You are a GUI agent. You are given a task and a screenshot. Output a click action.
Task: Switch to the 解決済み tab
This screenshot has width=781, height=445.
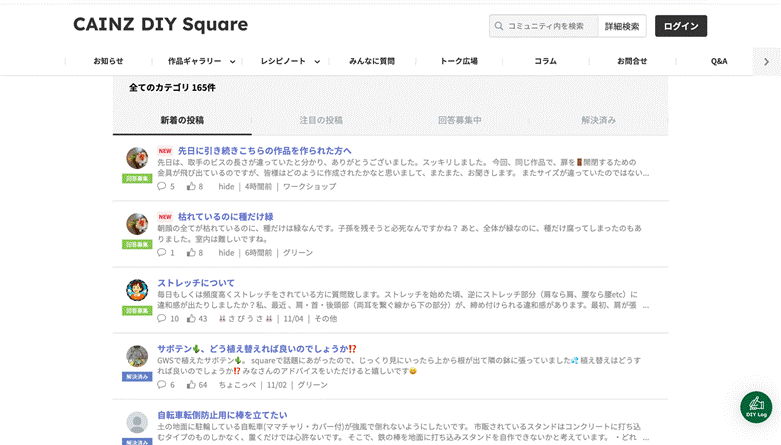(598, 120)
